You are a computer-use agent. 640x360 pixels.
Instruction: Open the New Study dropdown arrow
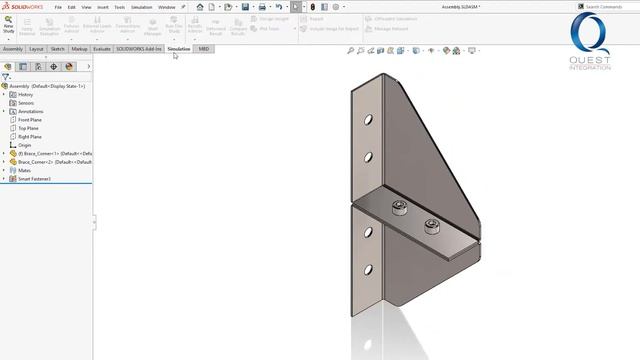8,39
